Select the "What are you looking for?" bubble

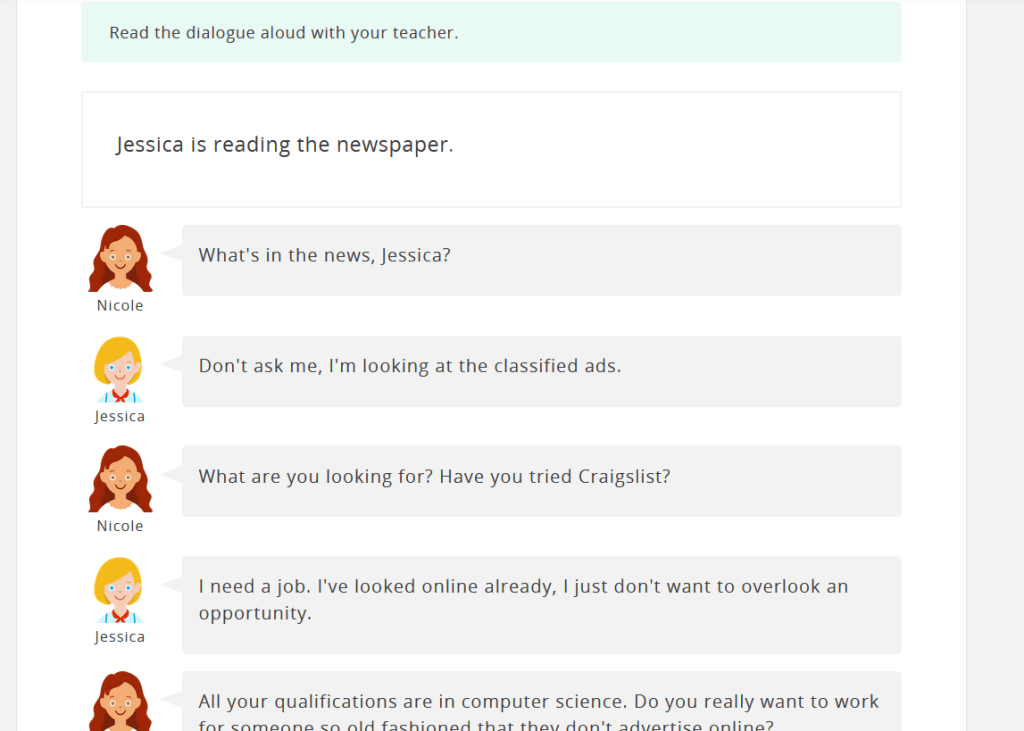540,481
